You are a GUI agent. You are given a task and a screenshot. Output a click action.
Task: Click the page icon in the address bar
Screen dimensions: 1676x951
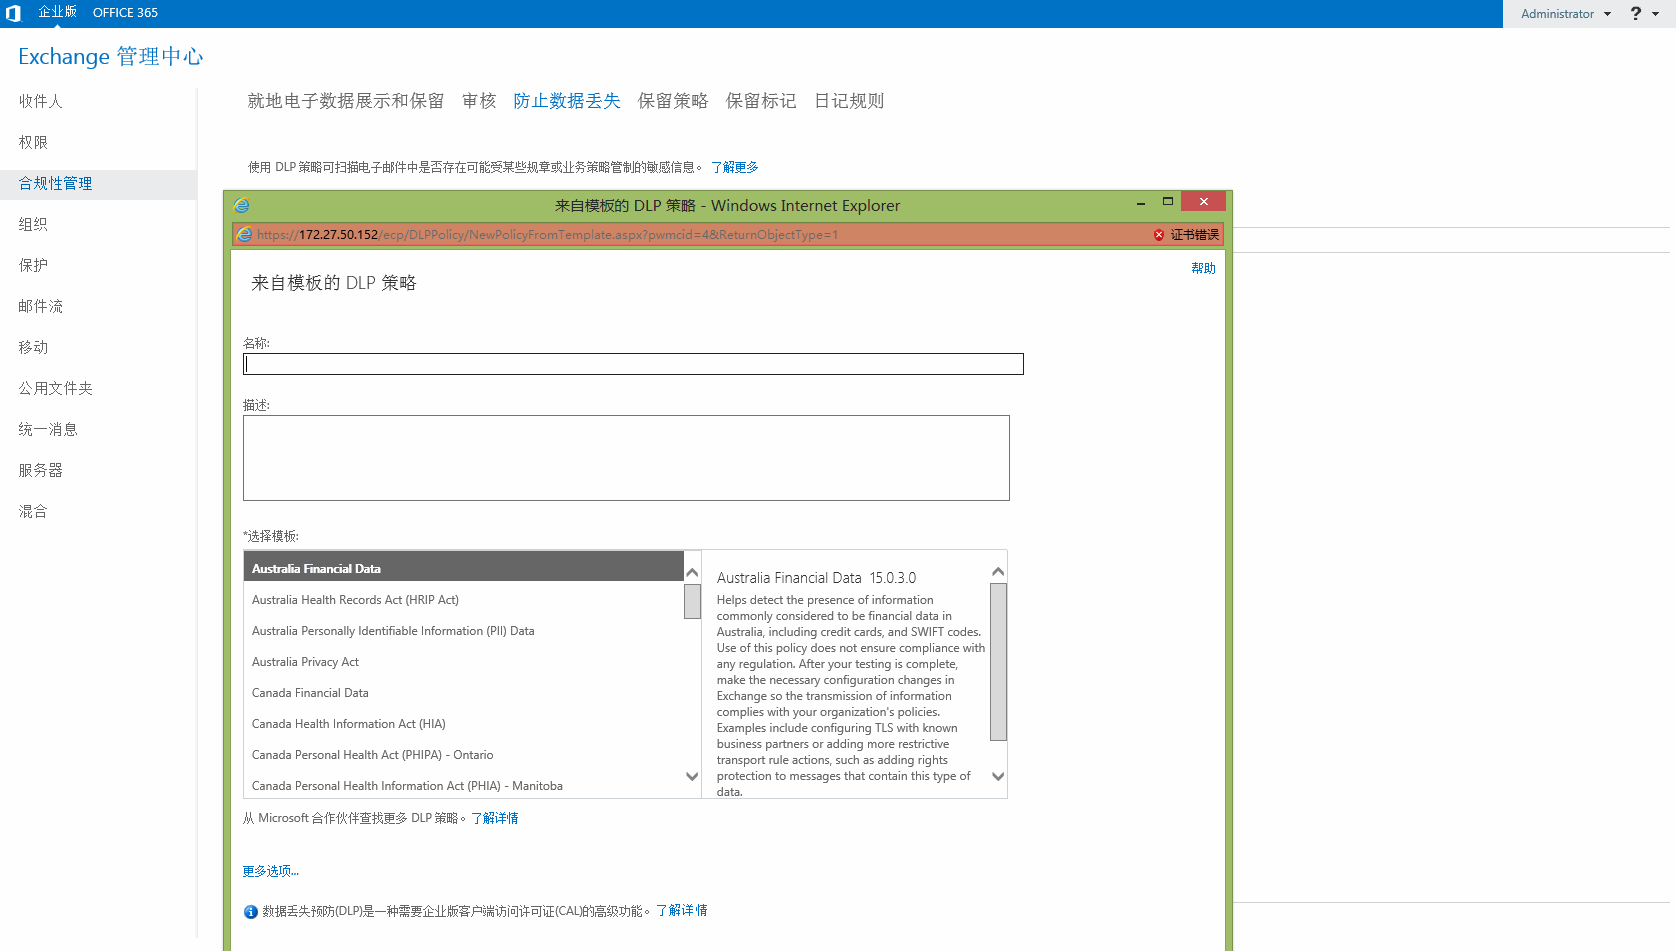pyautogui.click(x=245, y=235)
